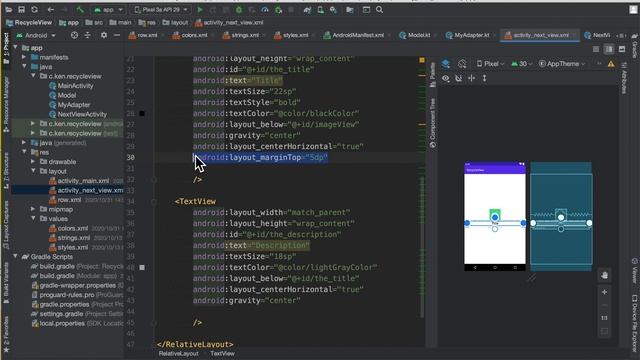640x360 pixels.
Task: Open the AVD Manager icon
Action: pyautogui.click(x=320, y=9)
